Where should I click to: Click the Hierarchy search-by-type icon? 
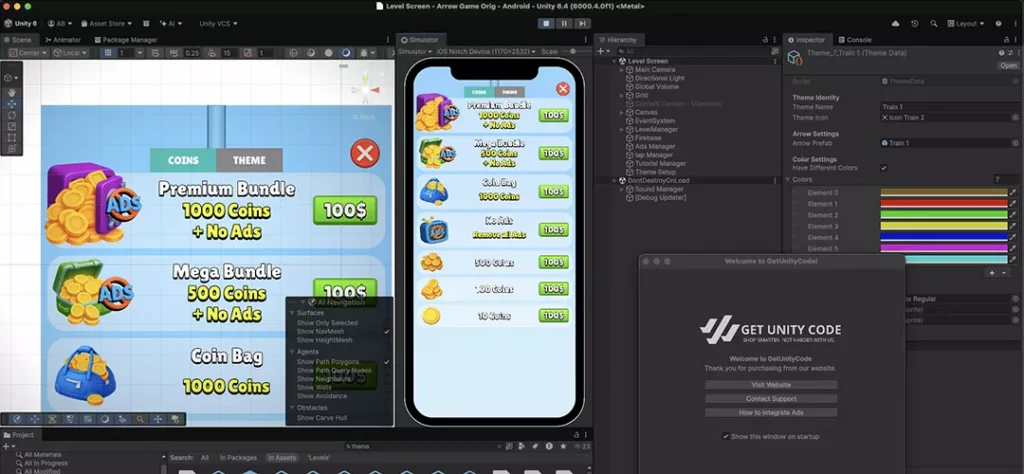(x=775, y=51)
